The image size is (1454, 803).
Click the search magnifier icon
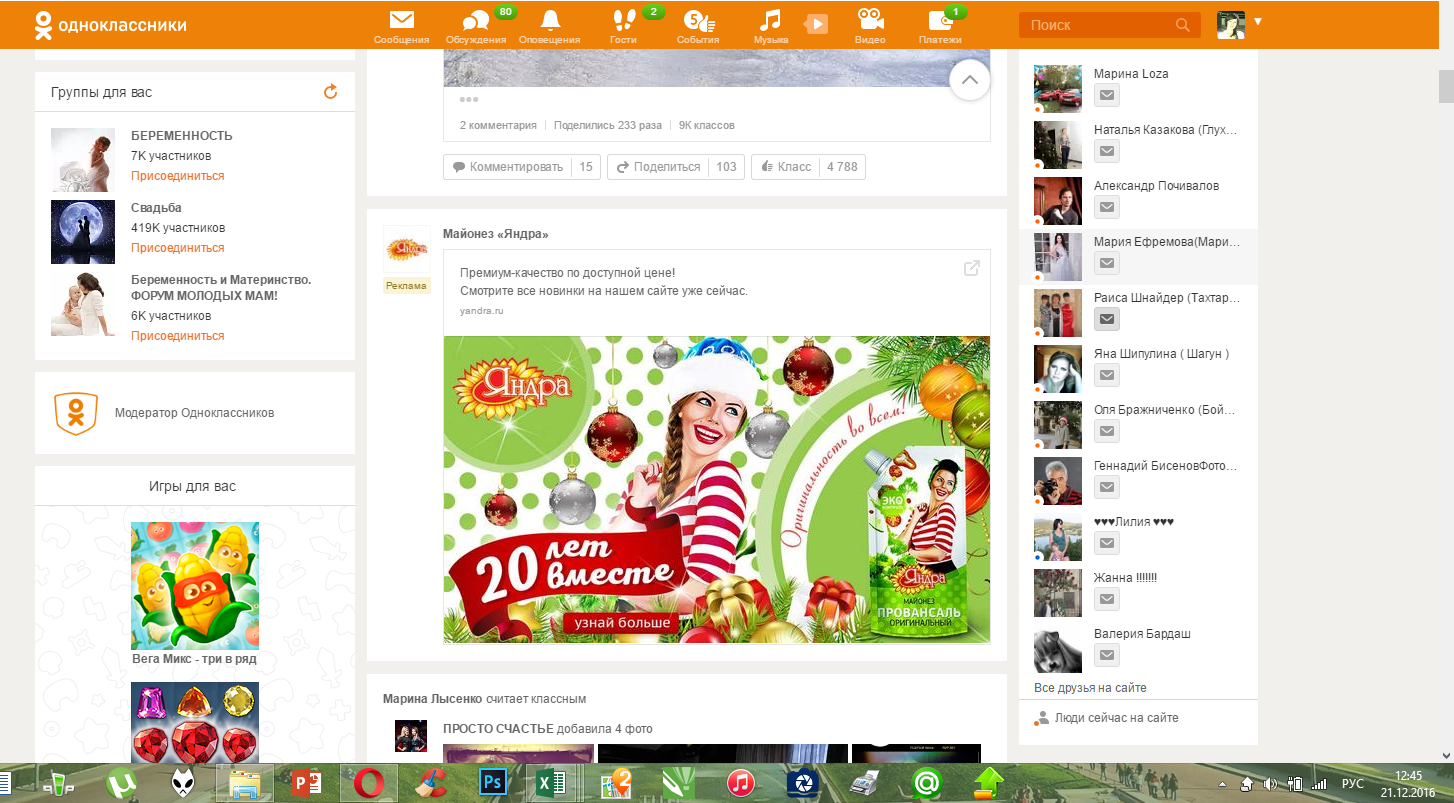pyautogui.click(x=1183, y=25)
